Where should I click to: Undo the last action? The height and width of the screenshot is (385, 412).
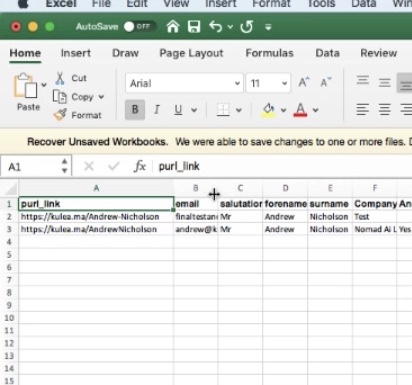click(x=216, y=27)
